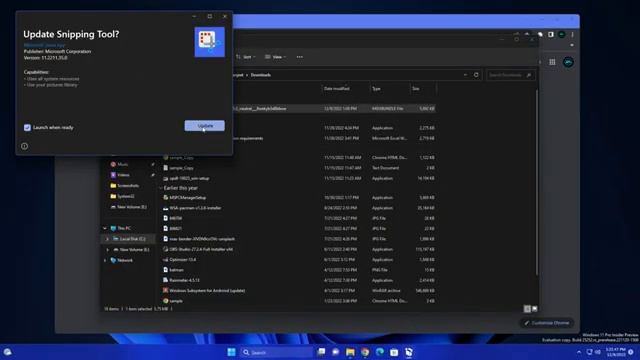Click the Customize Chrome button
The width and height of the screenshot is (640, 360).
tap(547, 323)
